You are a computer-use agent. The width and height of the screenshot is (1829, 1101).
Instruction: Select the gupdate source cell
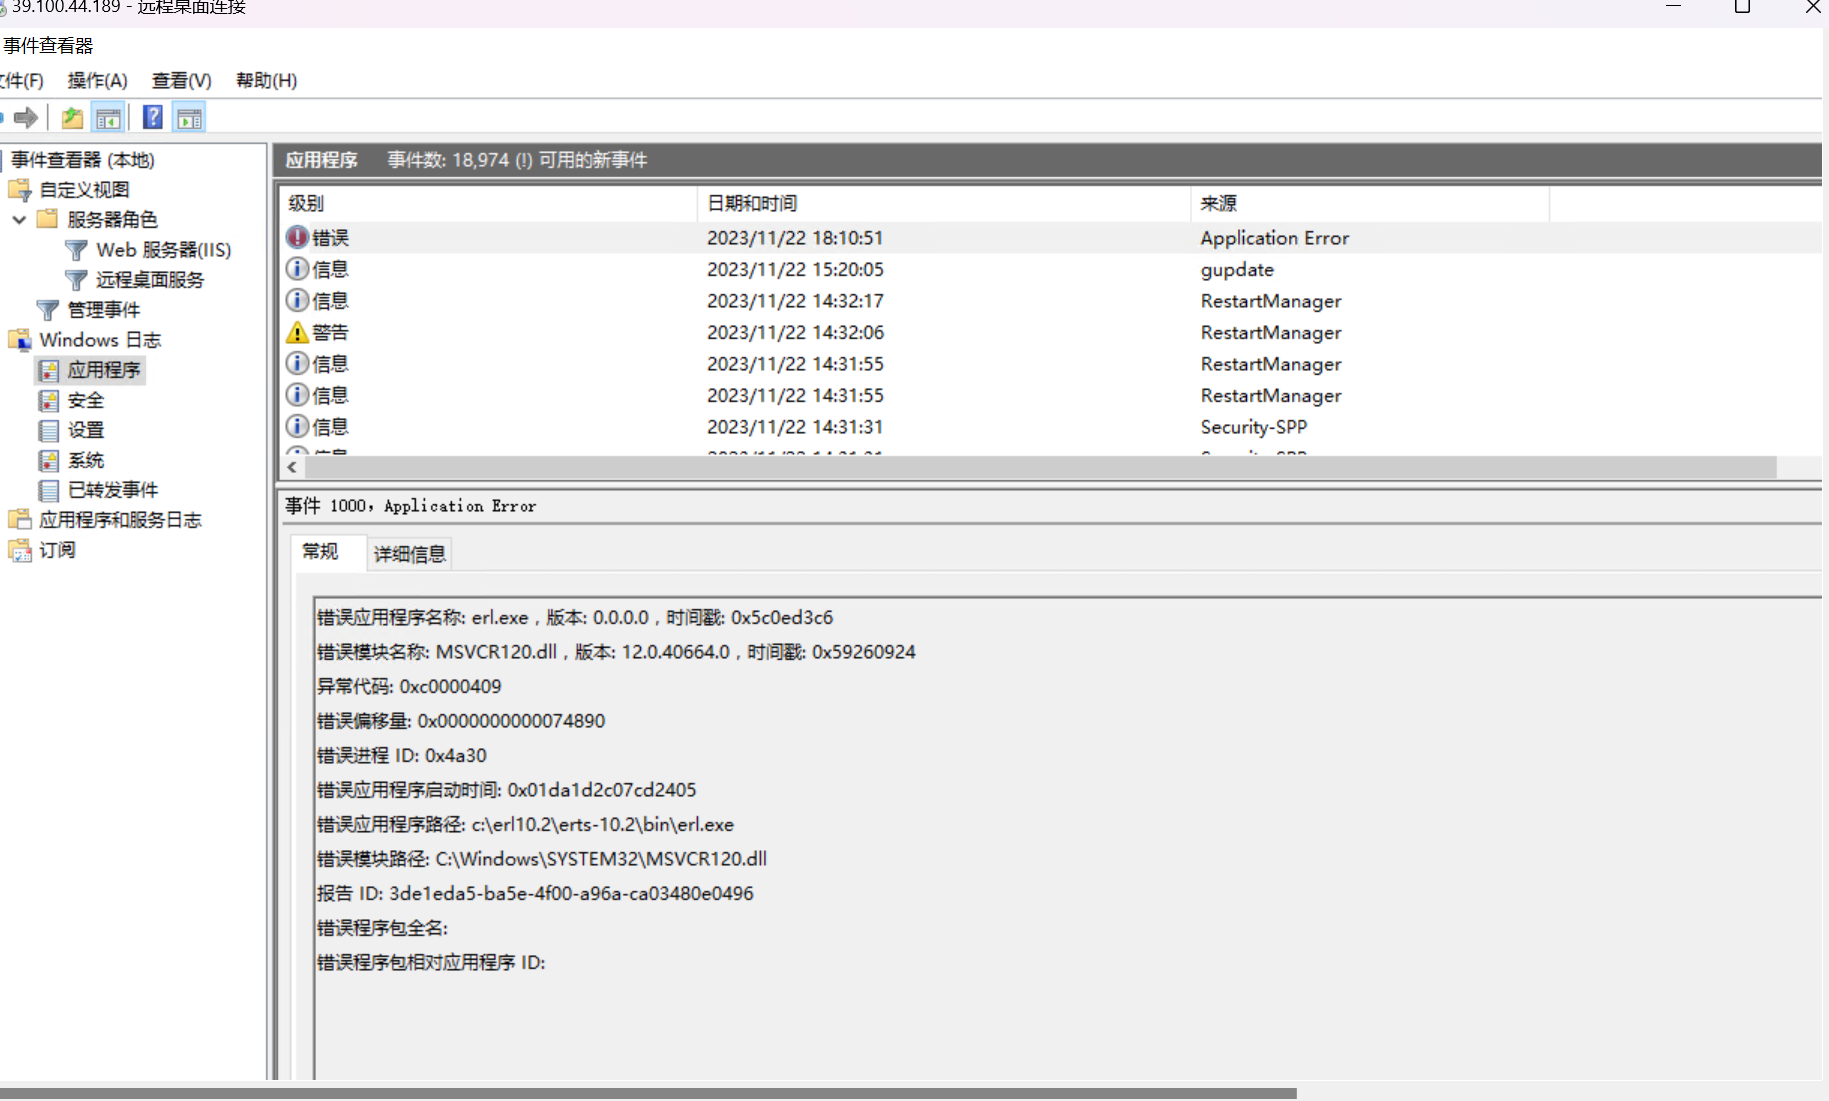1237,269
